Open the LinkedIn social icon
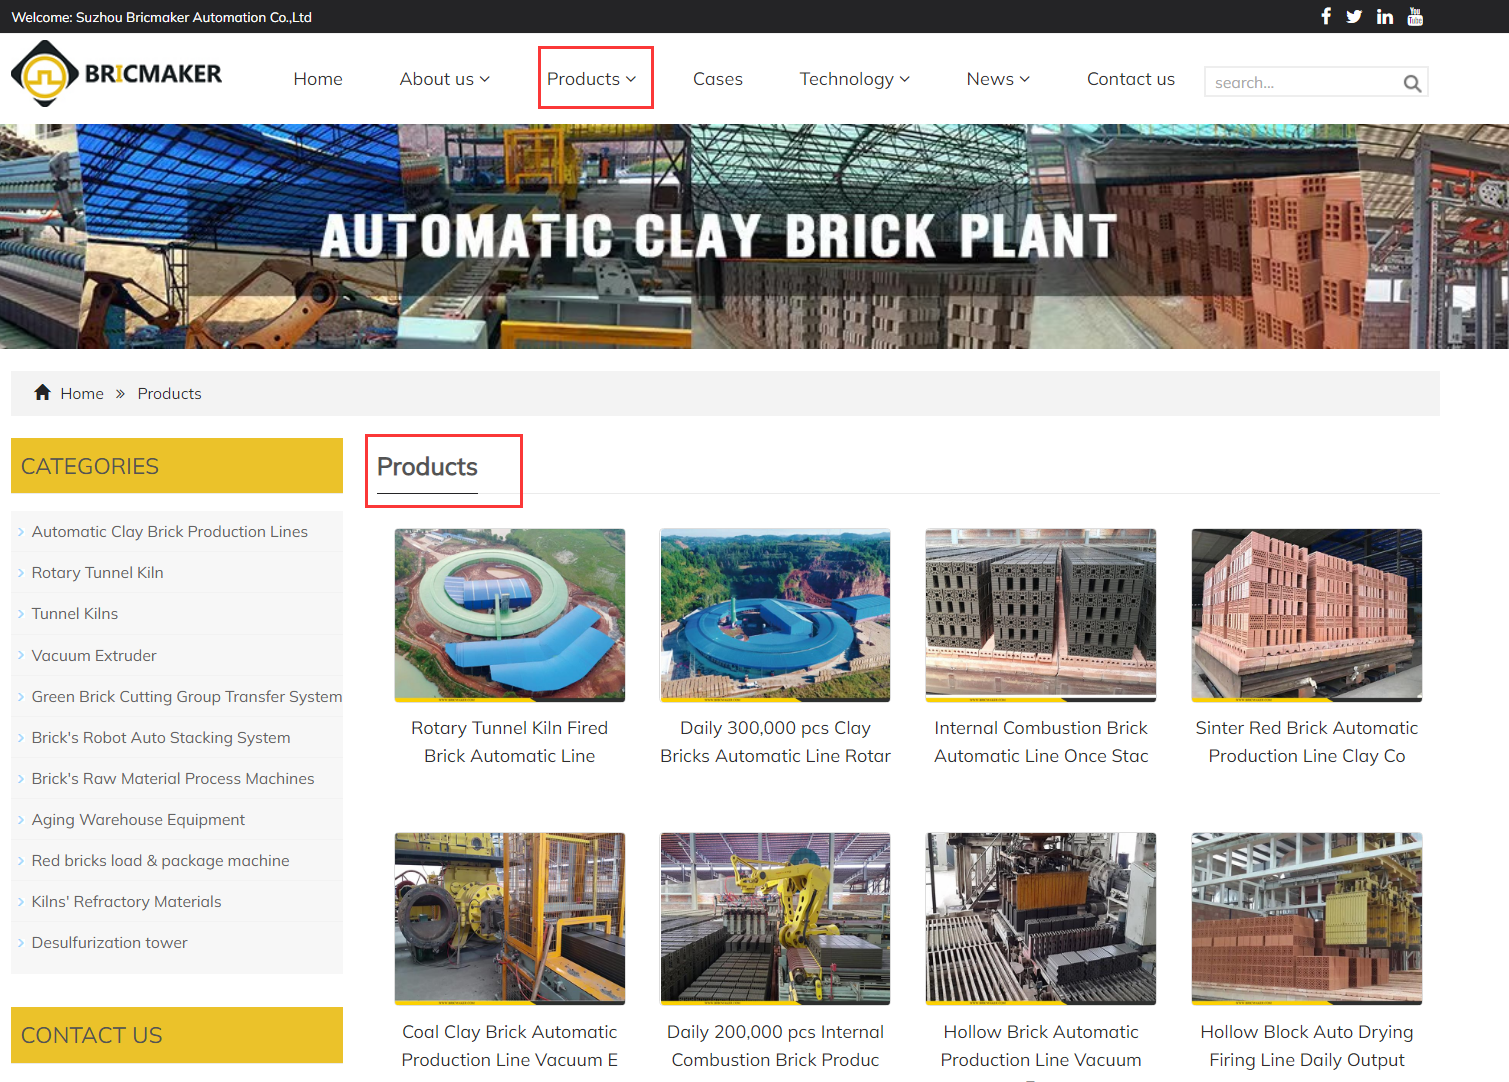 click(x=1384, y=16)
